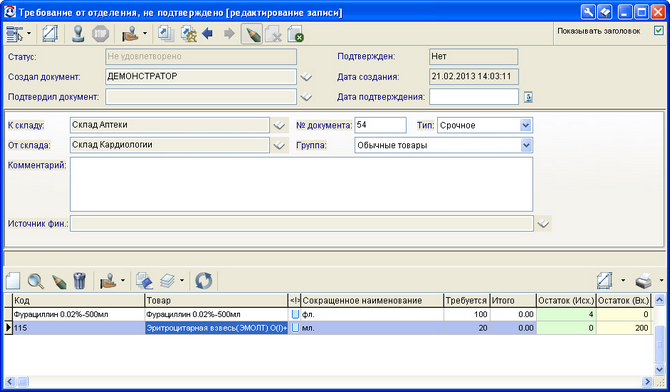Image resolution: width=670 pixels, height=392 pixels.
Task: Open dropdown next to stacked sheets icon
Action: (182, 281)
